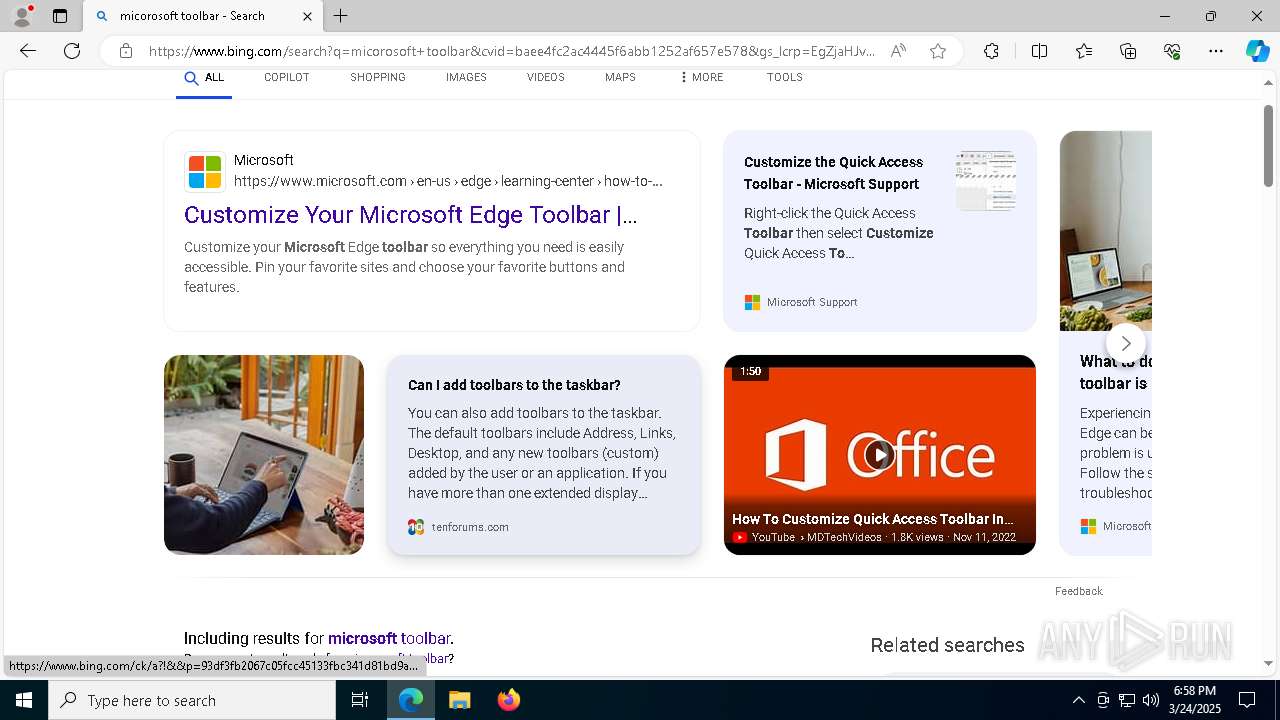Viewport: 1280px width, 720px height.
Task: Click the taskbar clock showing 6:58 PM
Action: click(1197, 700)
